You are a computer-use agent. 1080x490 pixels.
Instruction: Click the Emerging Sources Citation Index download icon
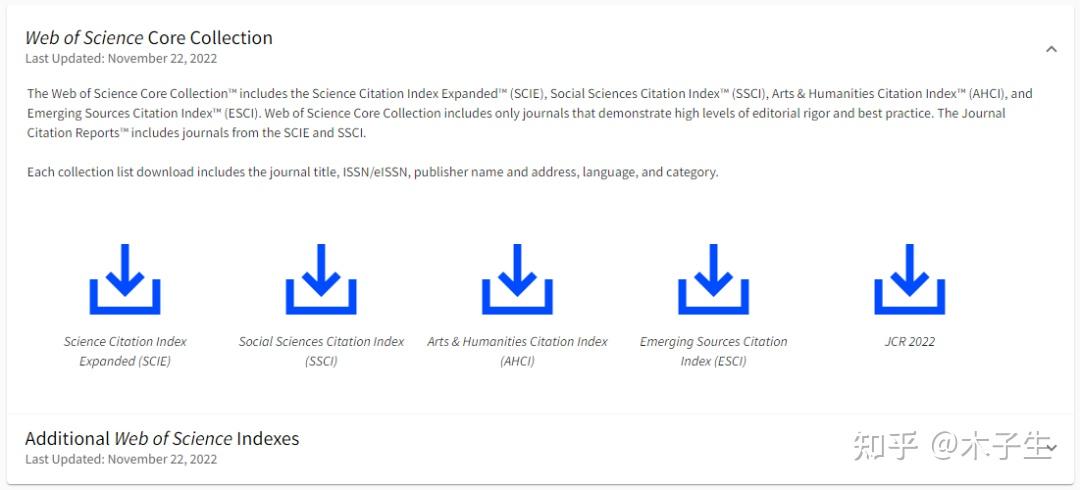(713, 279)
